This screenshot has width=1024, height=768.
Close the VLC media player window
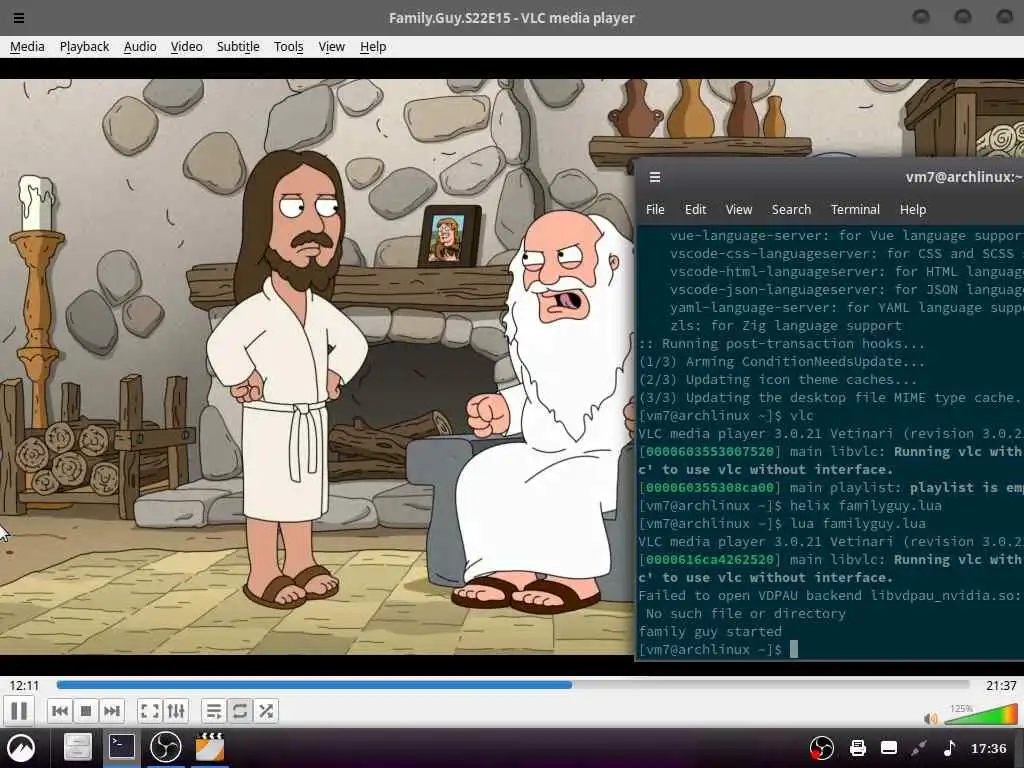tap(1004, 17)
